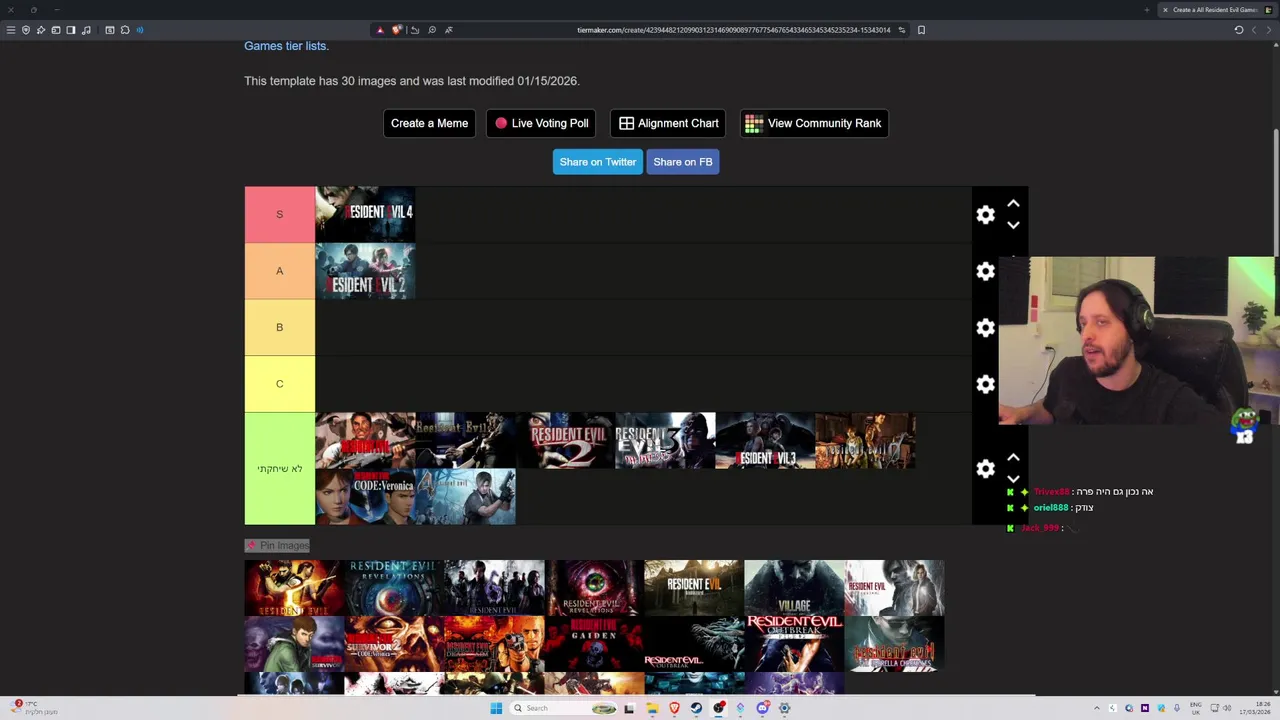Open Brave Rewards triangle icon
Screen dimensions: 1280x720
point(380,30)
